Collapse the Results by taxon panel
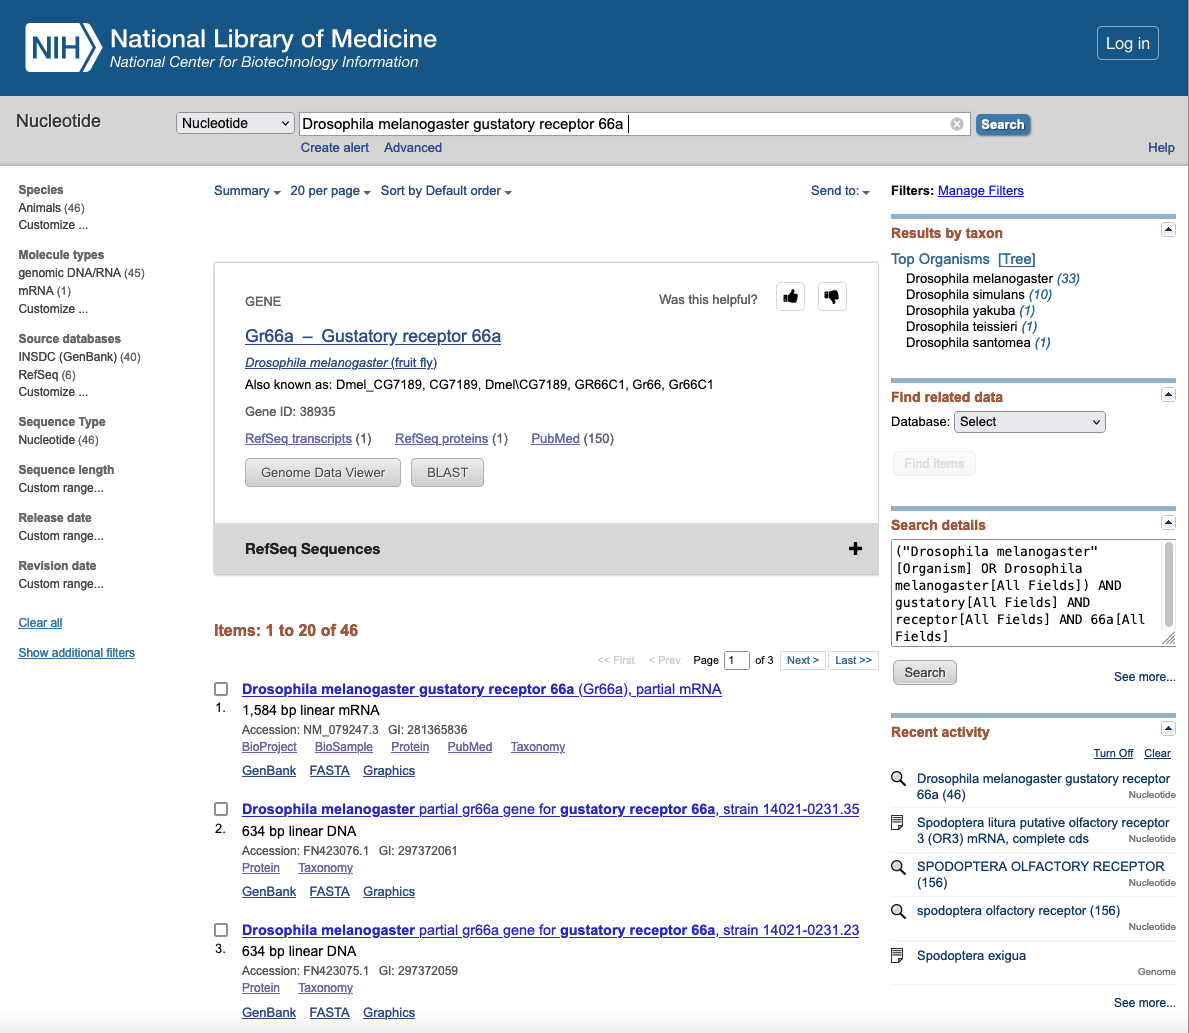This screenshot has height=1033, width=1189. pyautogui.click(x=1167, y=230)
